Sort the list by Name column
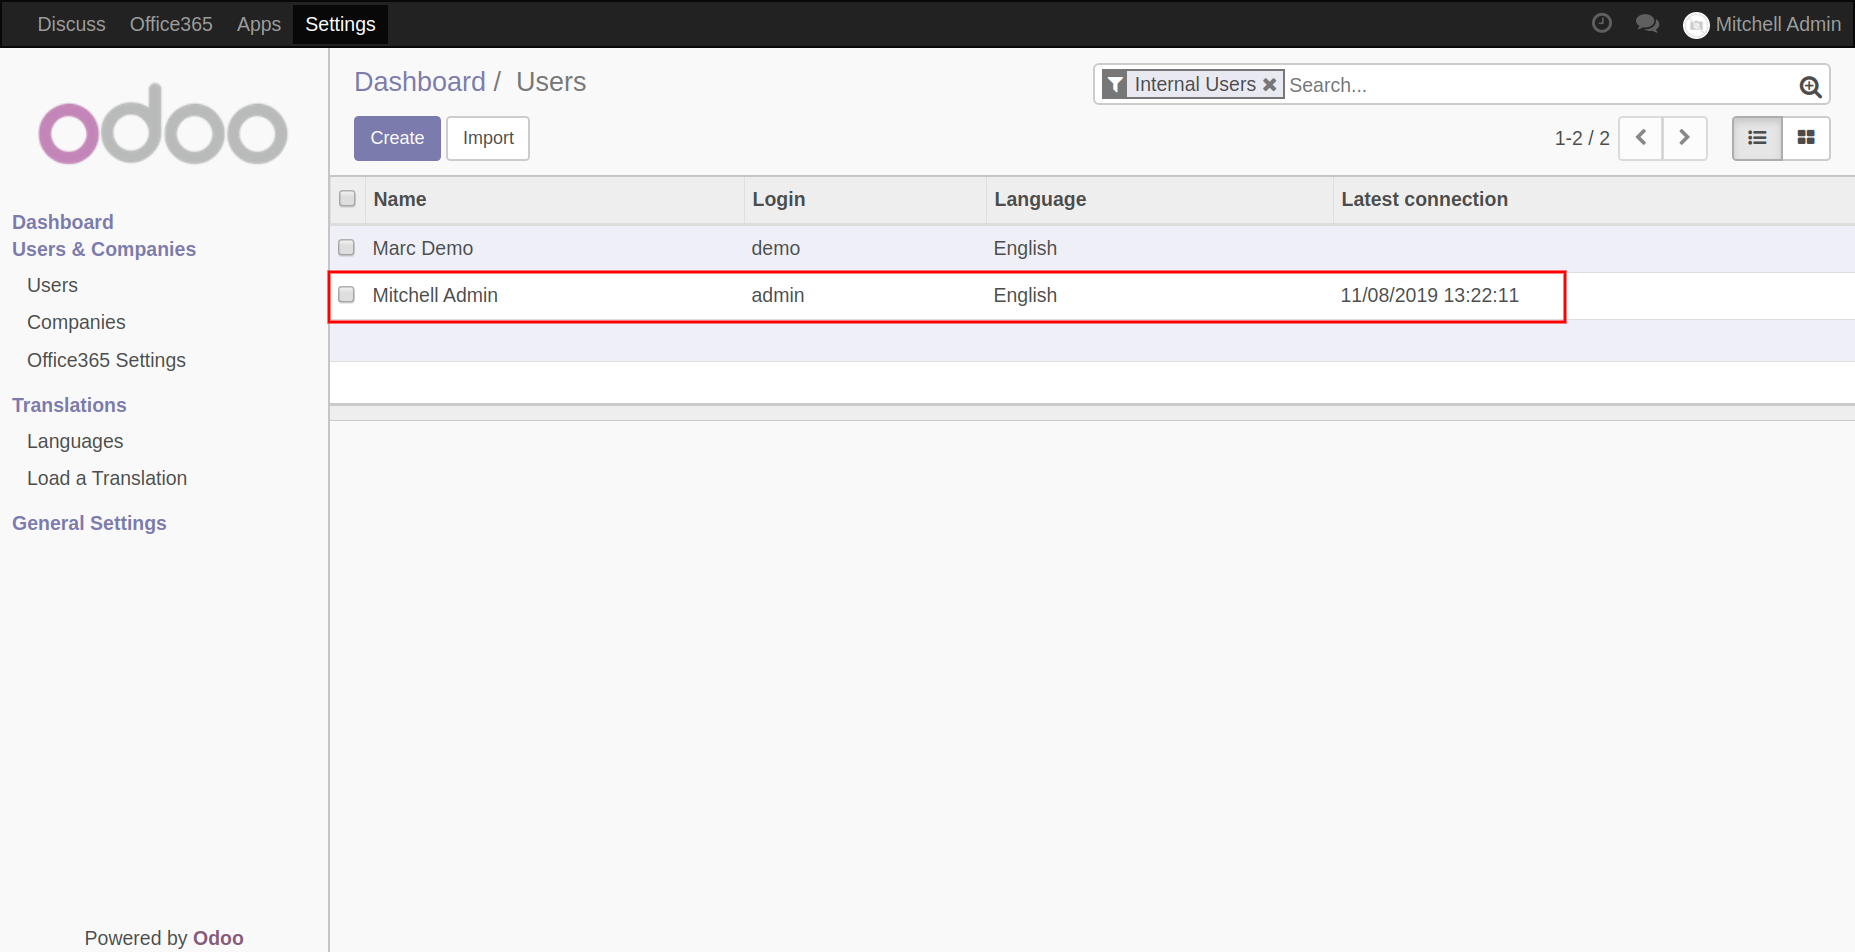The width and height of the screenshot is (1855, 952). pyautogui.click(x=400, y=199)
